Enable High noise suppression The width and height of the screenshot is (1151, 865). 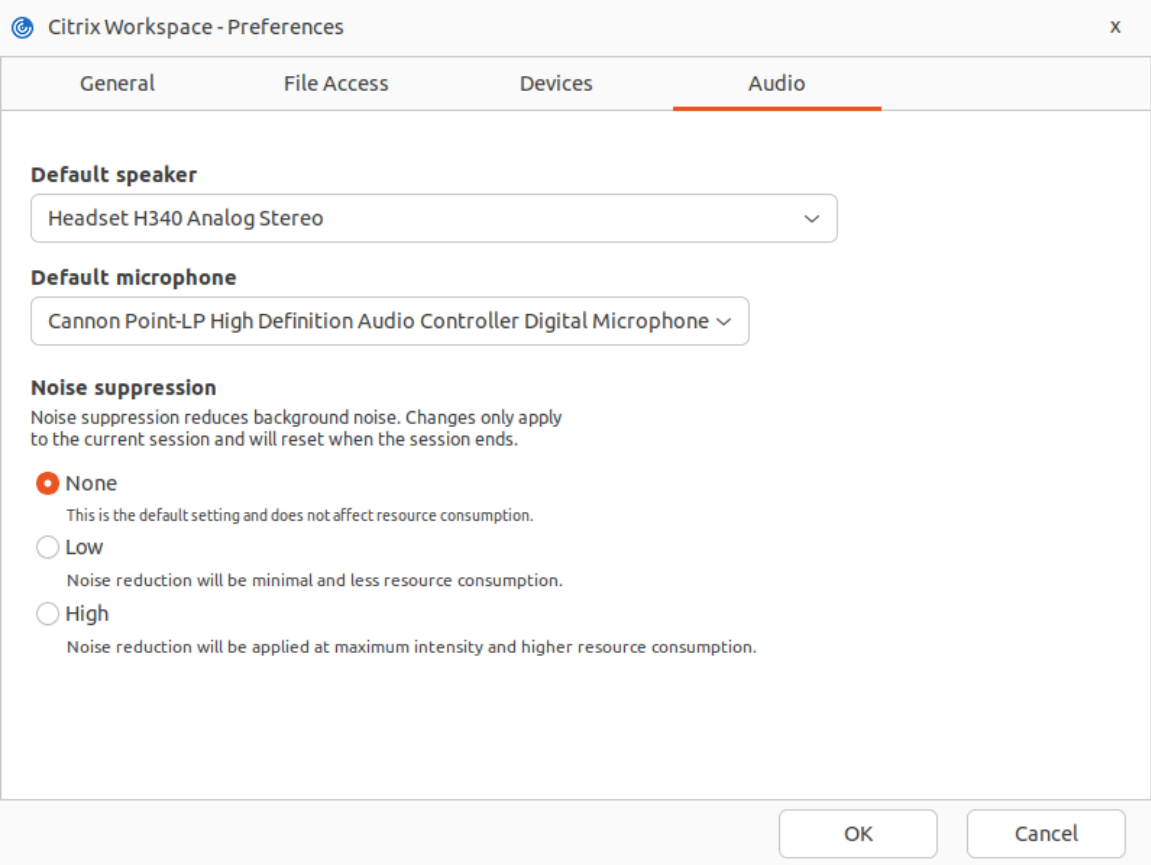pyautogui.click(x=47, y=614)
